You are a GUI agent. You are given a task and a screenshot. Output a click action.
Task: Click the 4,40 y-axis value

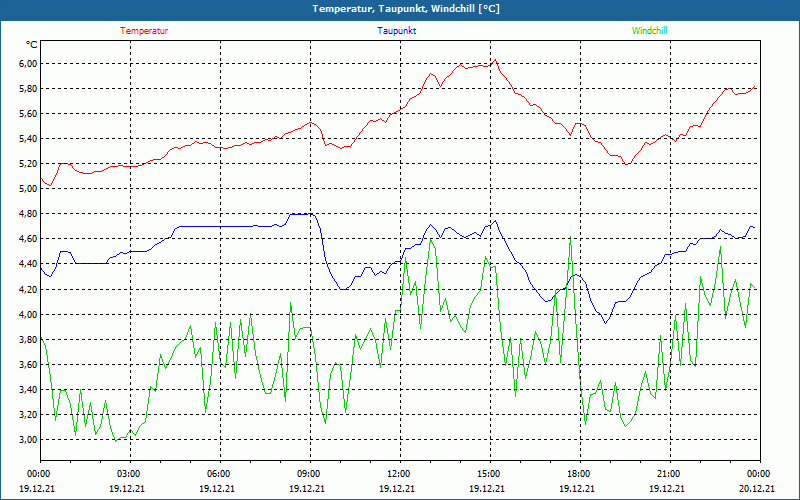[28, 264]
